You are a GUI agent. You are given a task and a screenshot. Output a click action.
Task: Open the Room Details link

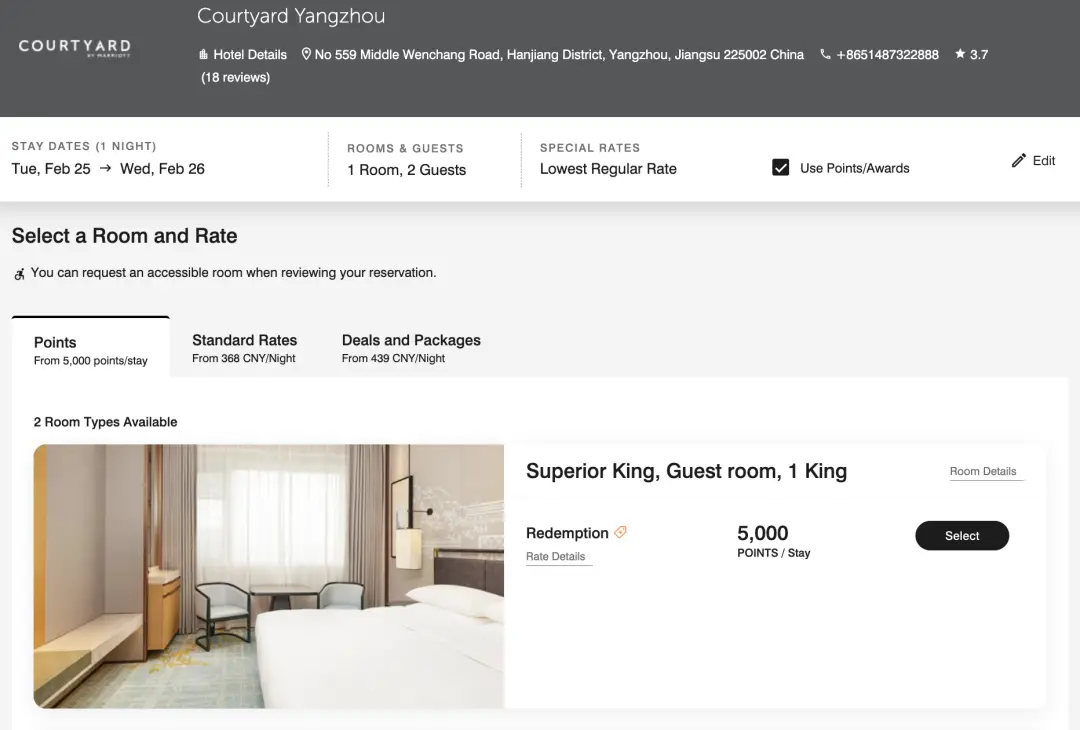[x=983, y=471]
